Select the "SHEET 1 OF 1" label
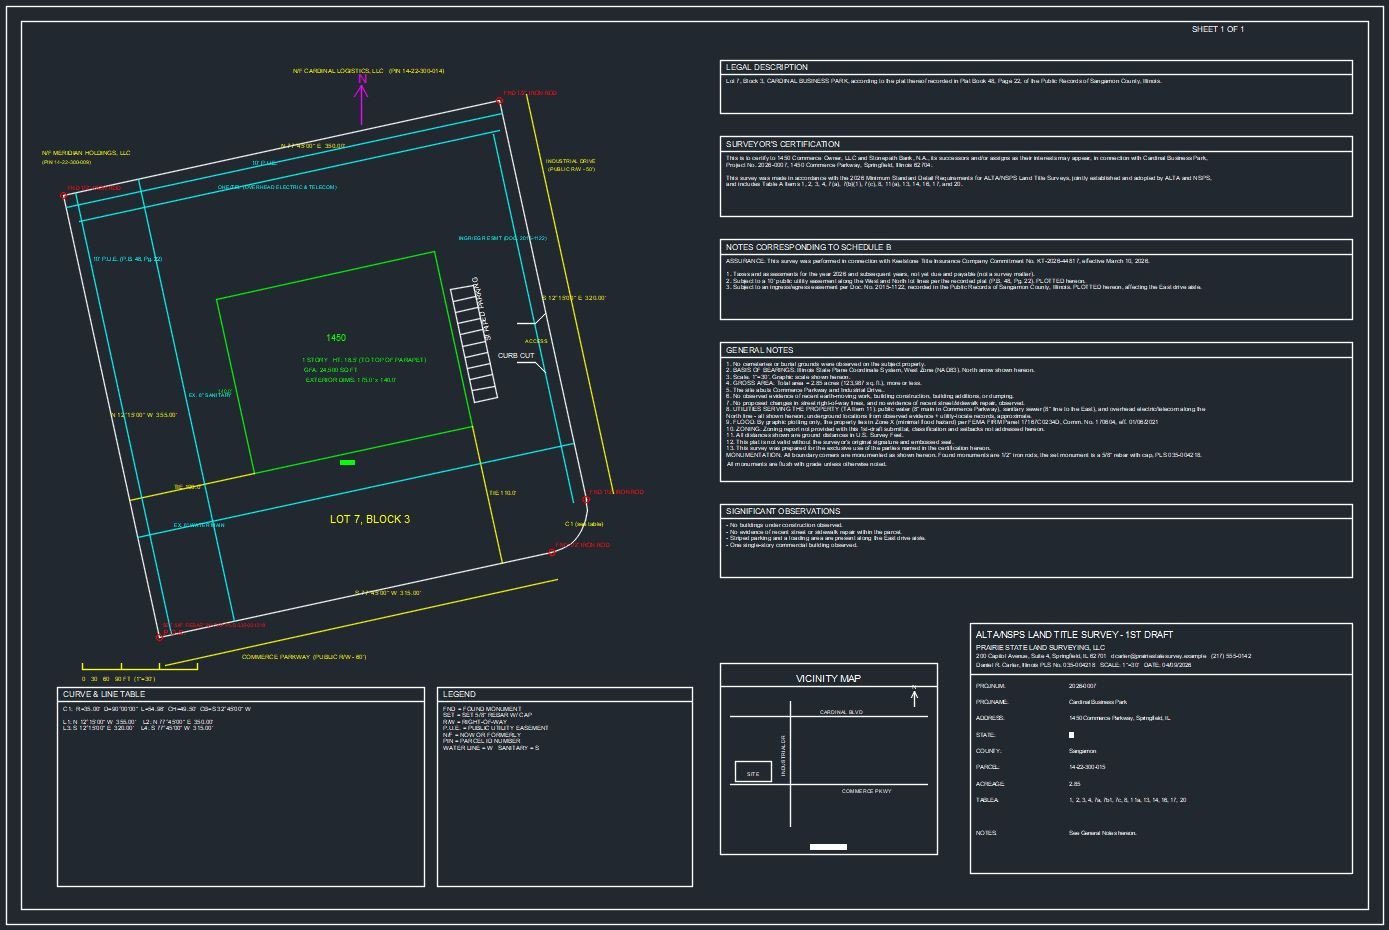 point(1218,29)
